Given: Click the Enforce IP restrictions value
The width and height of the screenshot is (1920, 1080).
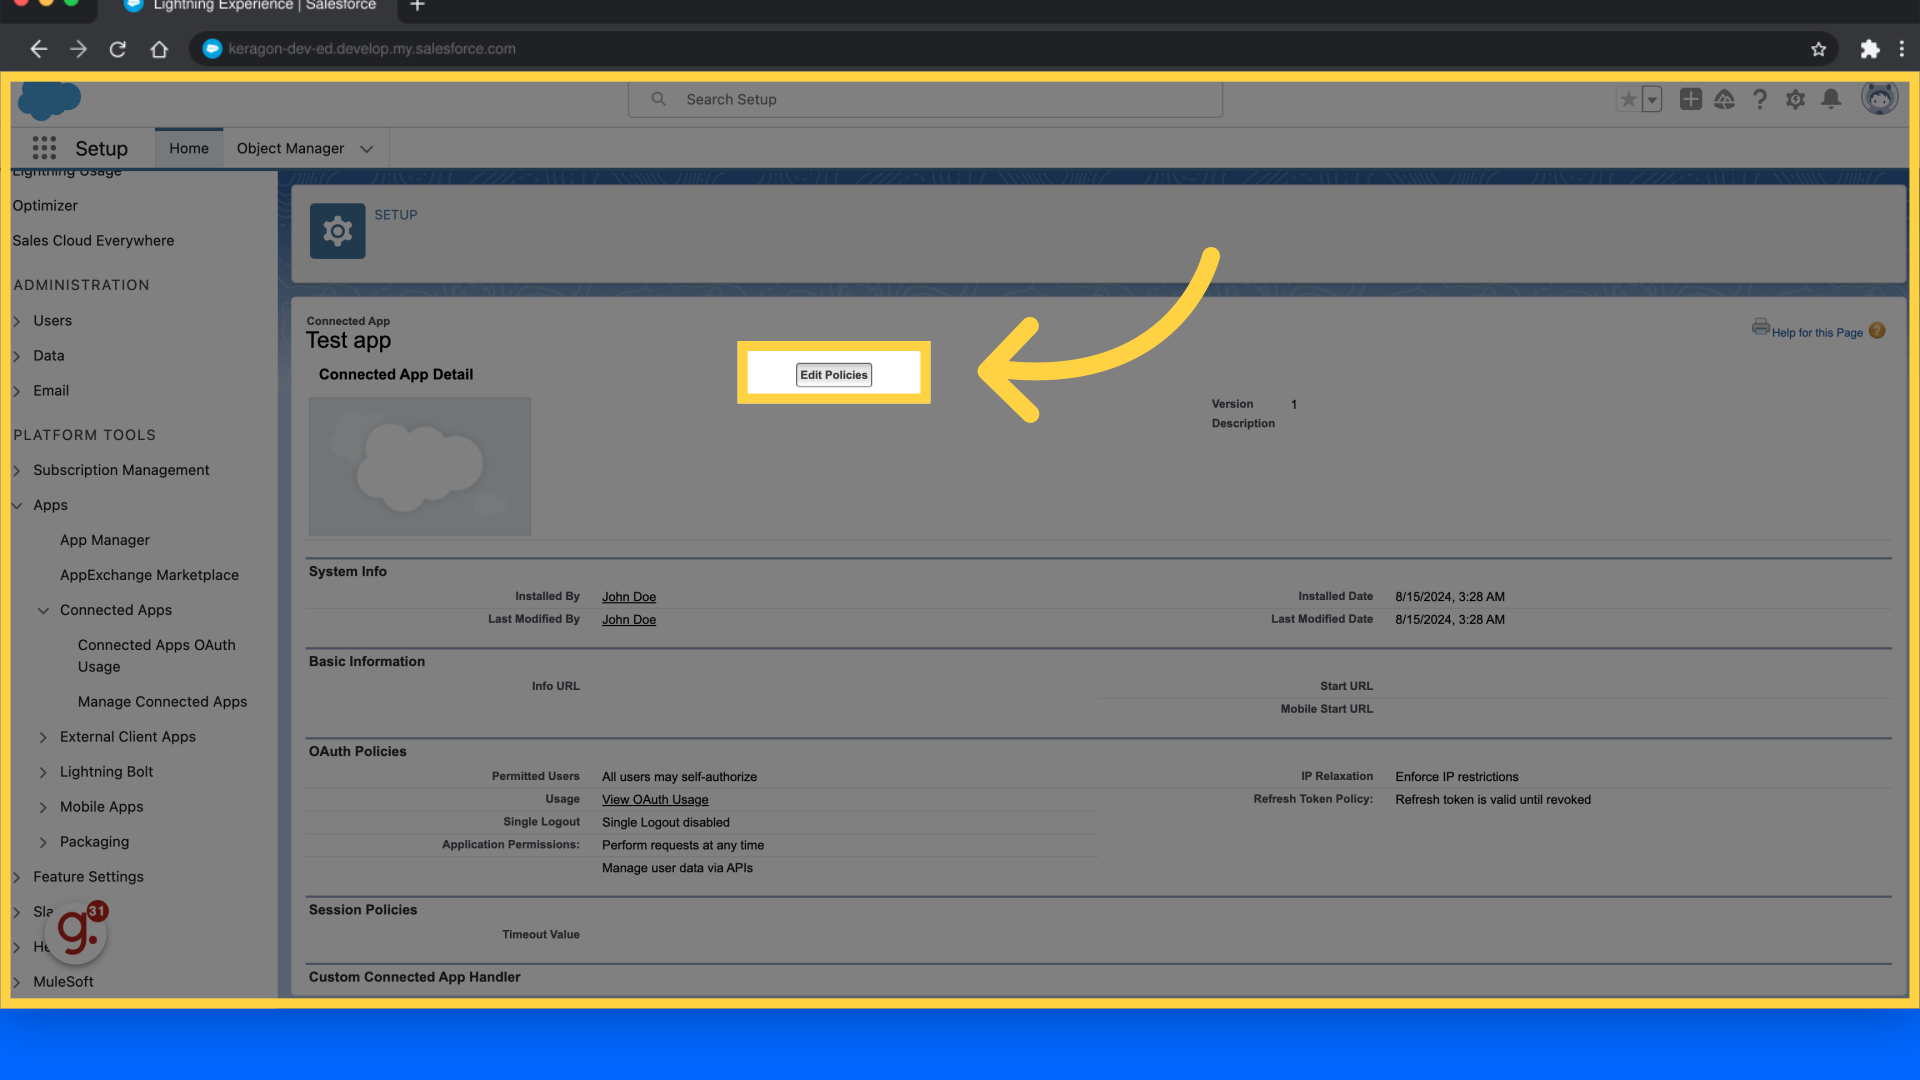Looking at the screenshot, I should tap(1457, 777).
